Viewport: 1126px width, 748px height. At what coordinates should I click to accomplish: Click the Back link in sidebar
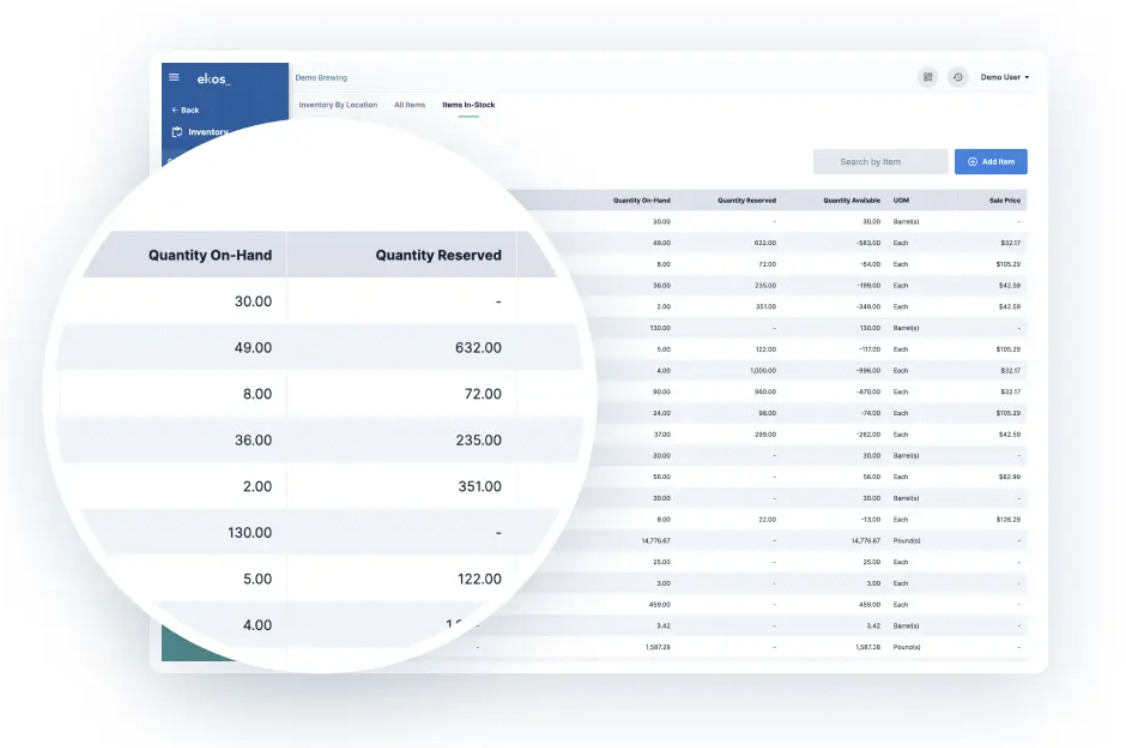(x=188, y=110)
